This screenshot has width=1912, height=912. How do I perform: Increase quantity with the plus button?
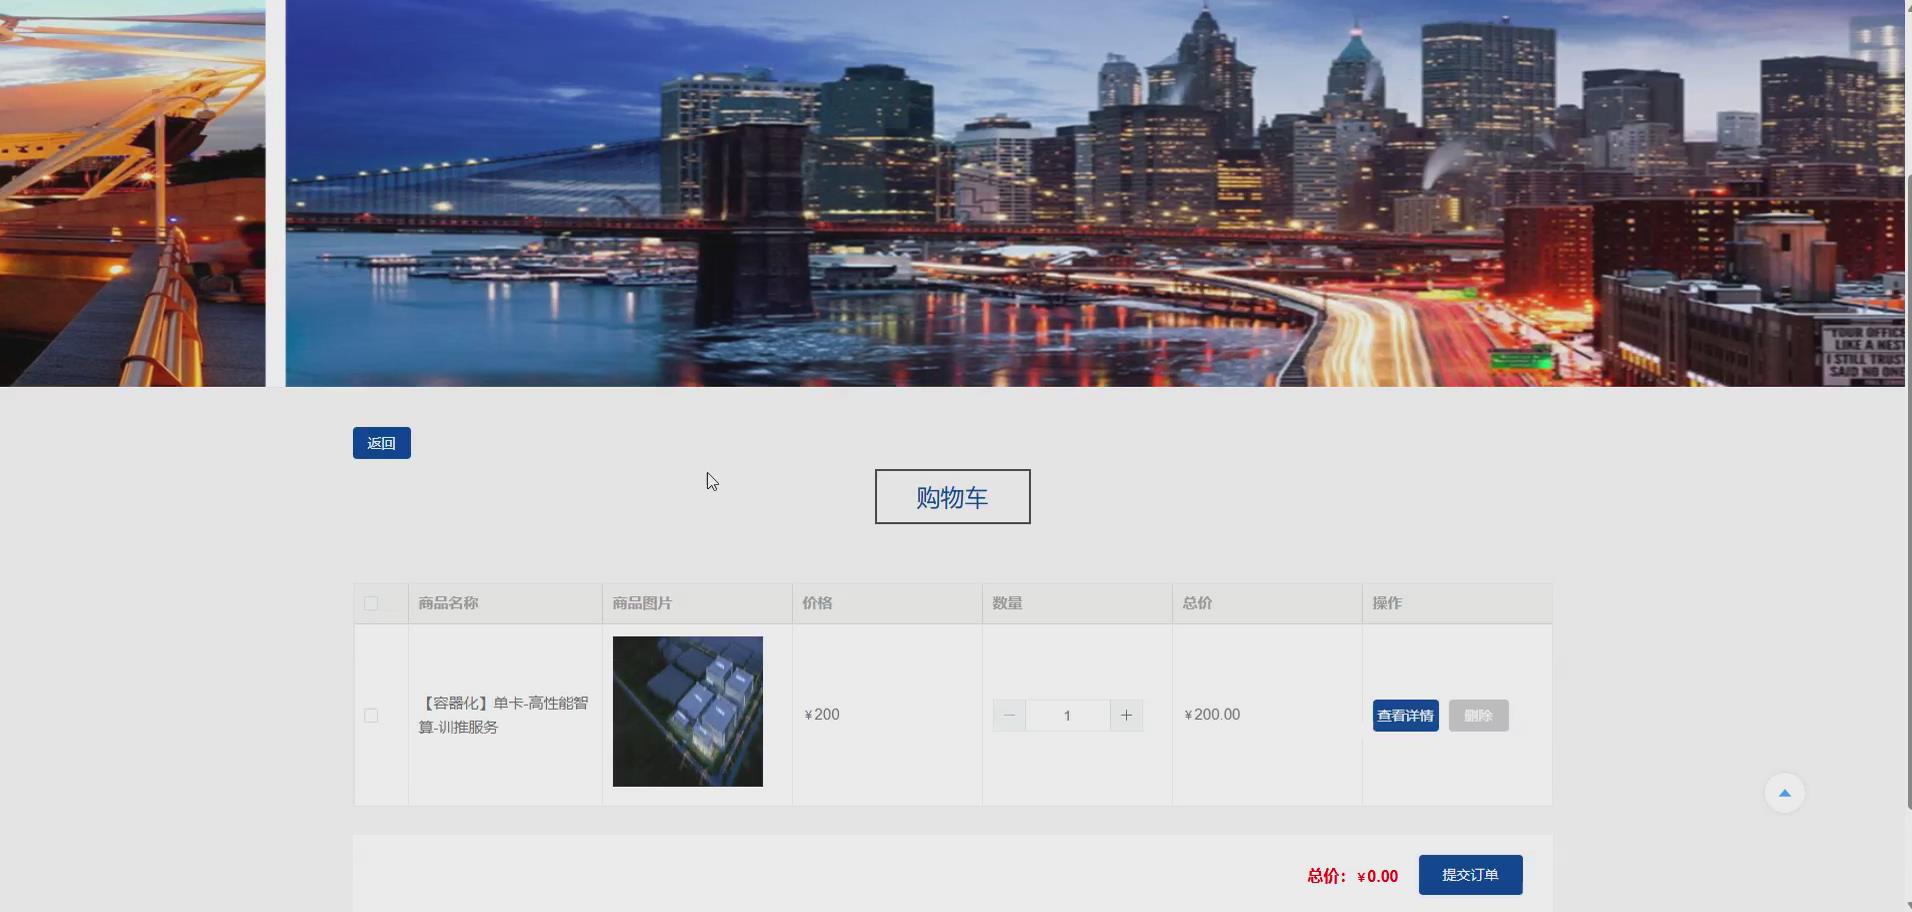[1126, 715]
